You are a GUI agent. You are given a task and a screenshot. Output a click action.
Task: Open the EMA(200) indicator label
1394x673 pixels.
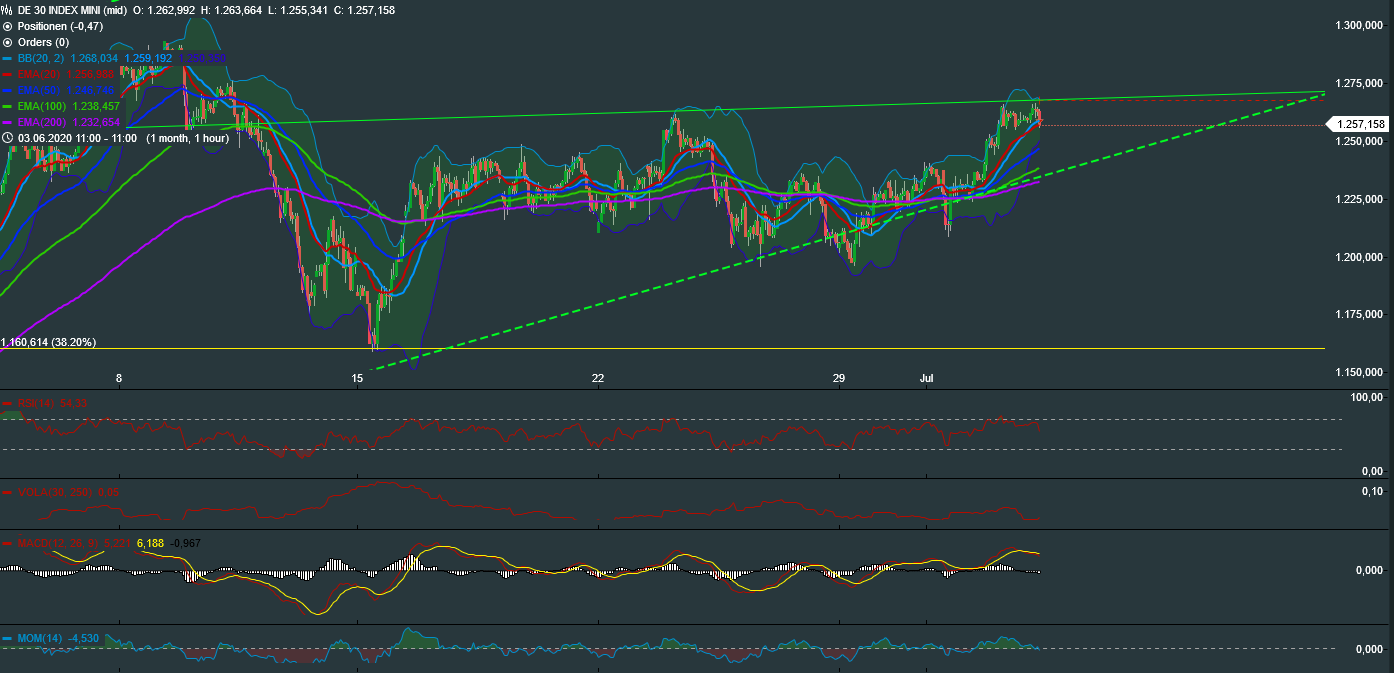[x=43, y=122]
